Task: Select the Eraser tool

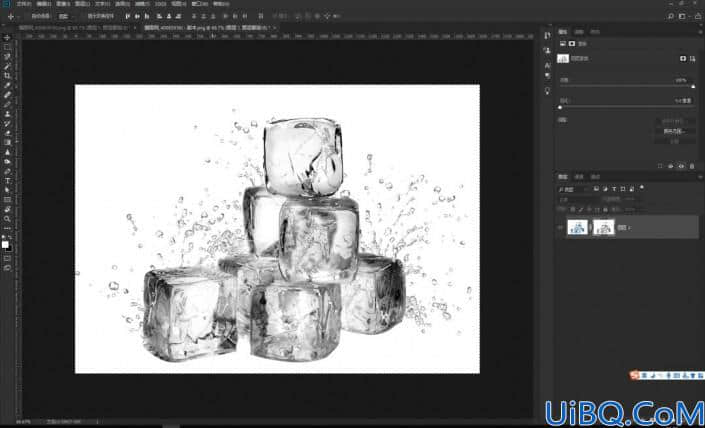Action: click(7, 133)
